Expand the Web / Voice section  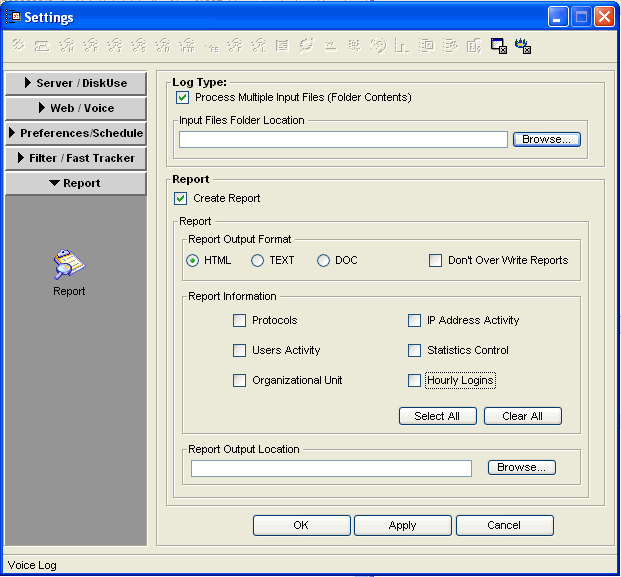coord(76,108)
